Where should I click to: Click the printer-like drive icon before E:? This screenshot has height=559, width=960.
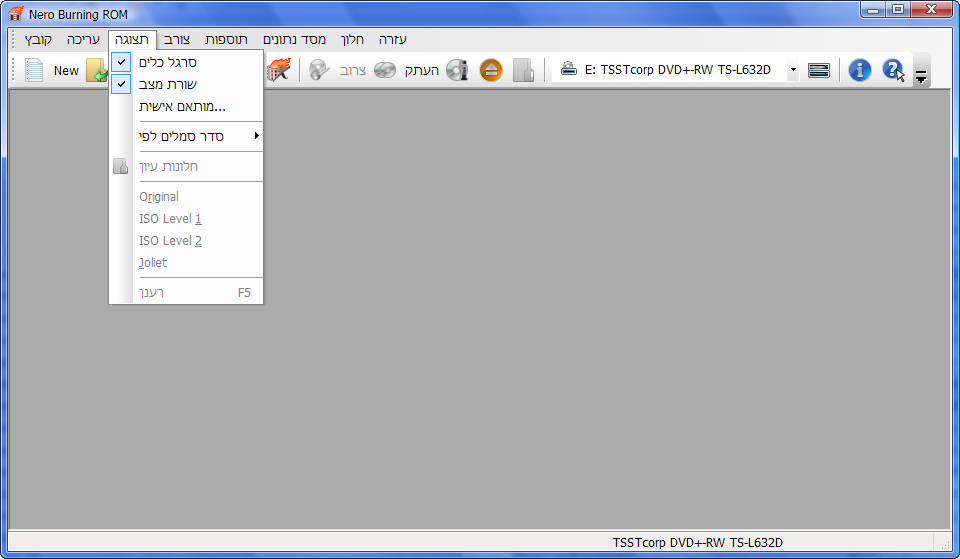point(569,69)
